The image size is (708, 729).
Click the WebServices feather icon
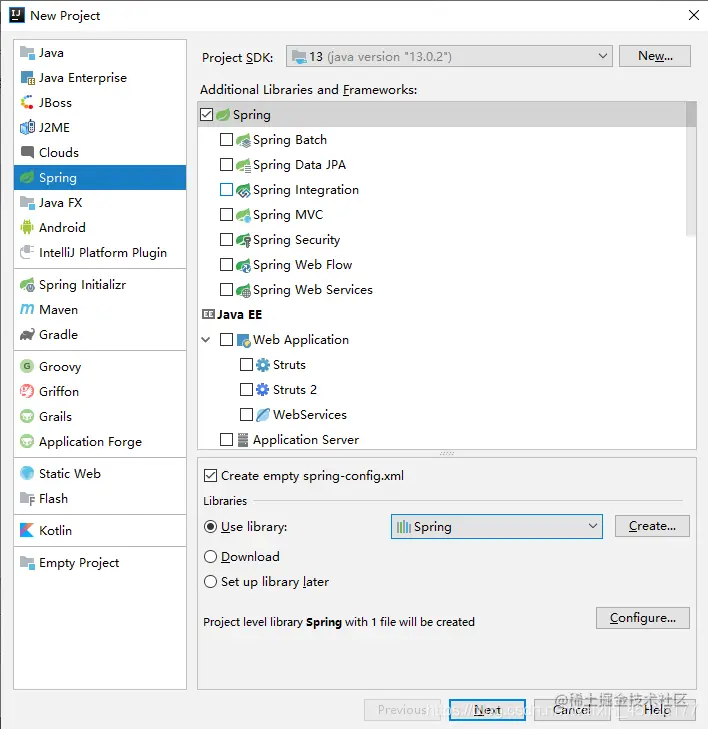tap(263, 414)
